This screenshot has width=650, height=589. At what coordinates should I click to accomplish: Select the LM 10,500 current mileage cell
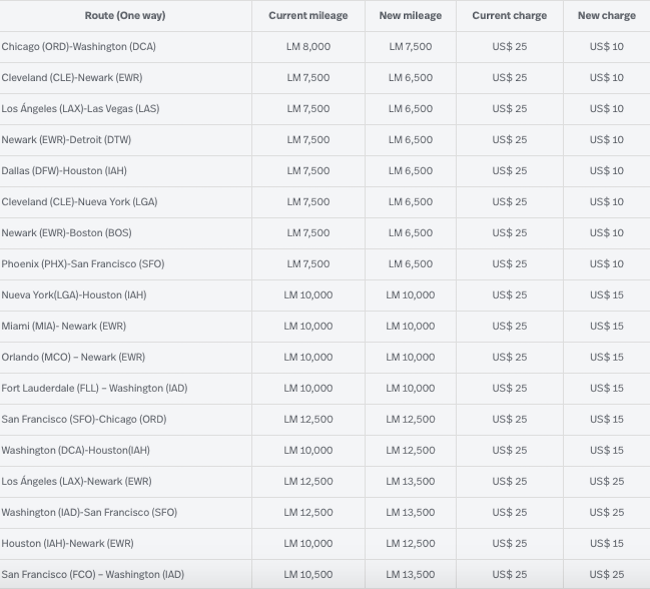[308, 574]
